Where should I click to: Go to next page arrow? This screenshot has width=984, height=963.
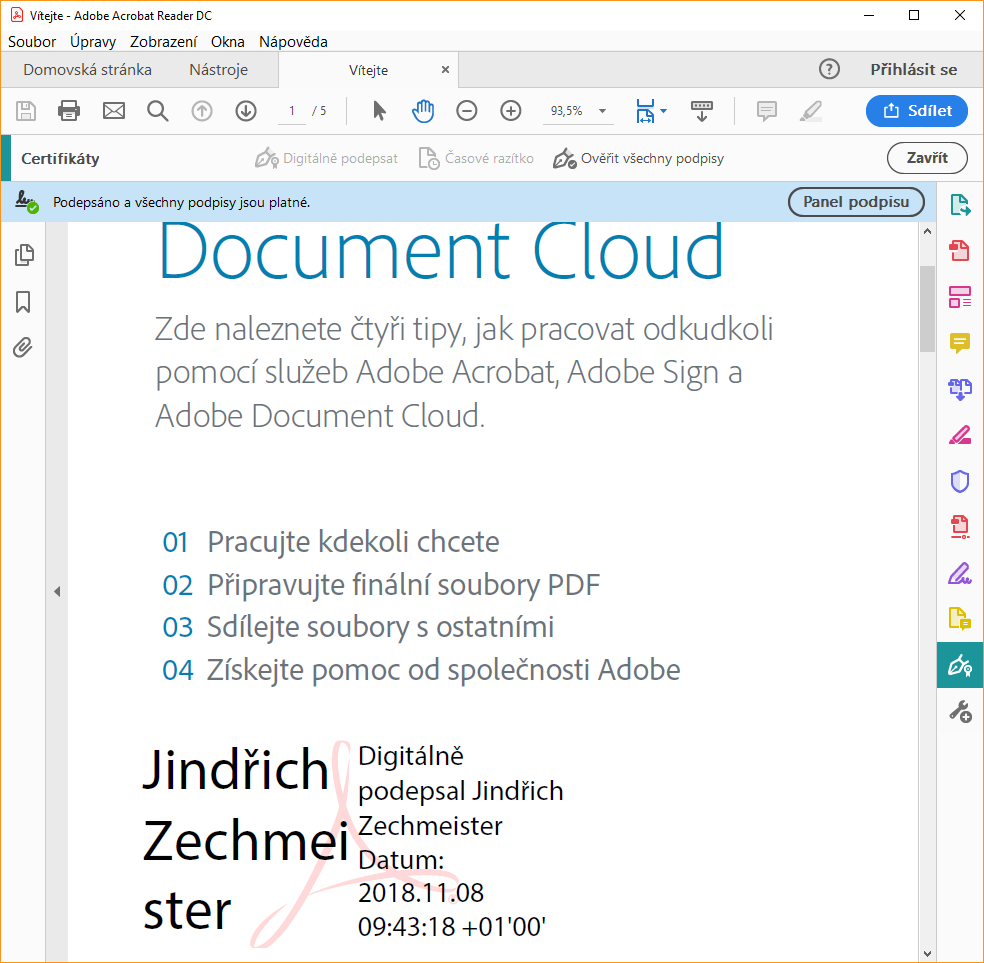coord(246,111)
